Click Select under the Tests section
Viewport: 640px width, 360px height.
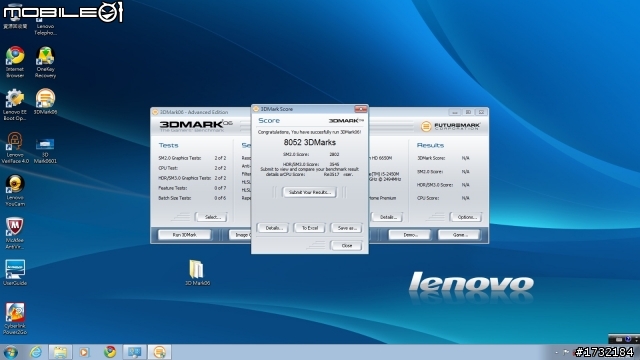[x=211, y=217]
